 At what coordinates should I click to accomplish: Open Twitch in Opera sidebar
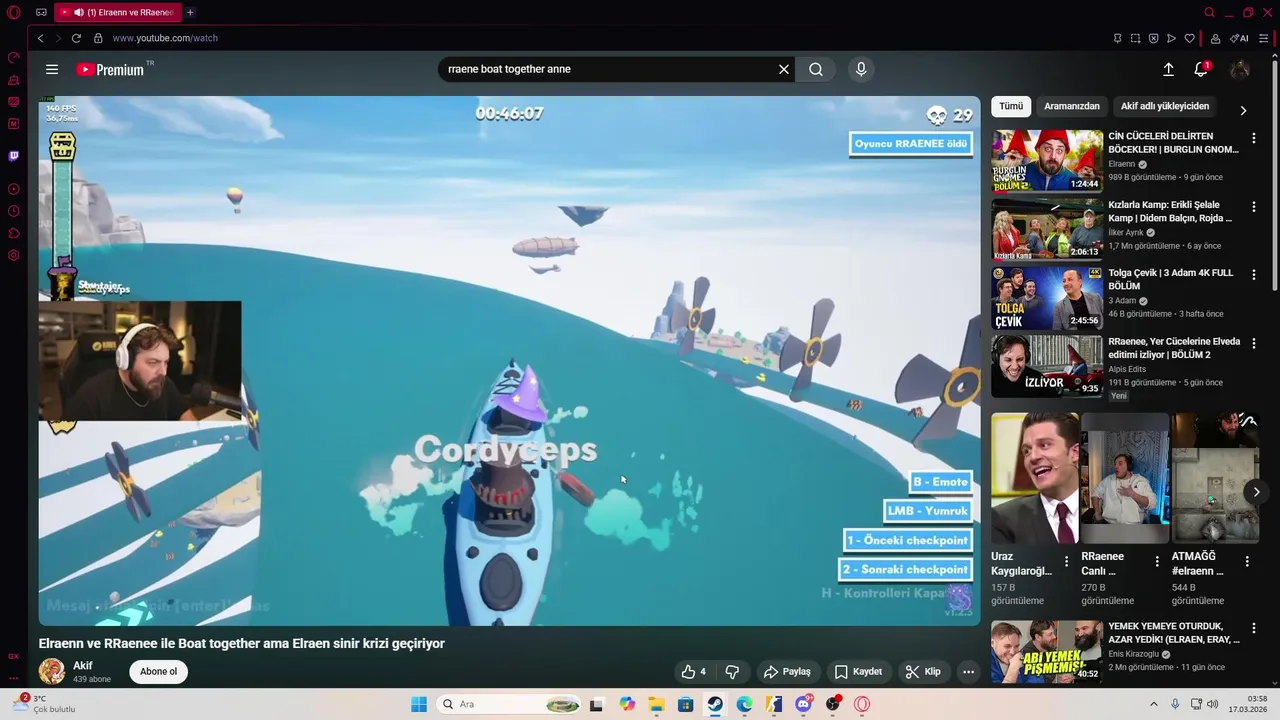tap(13, 156)
